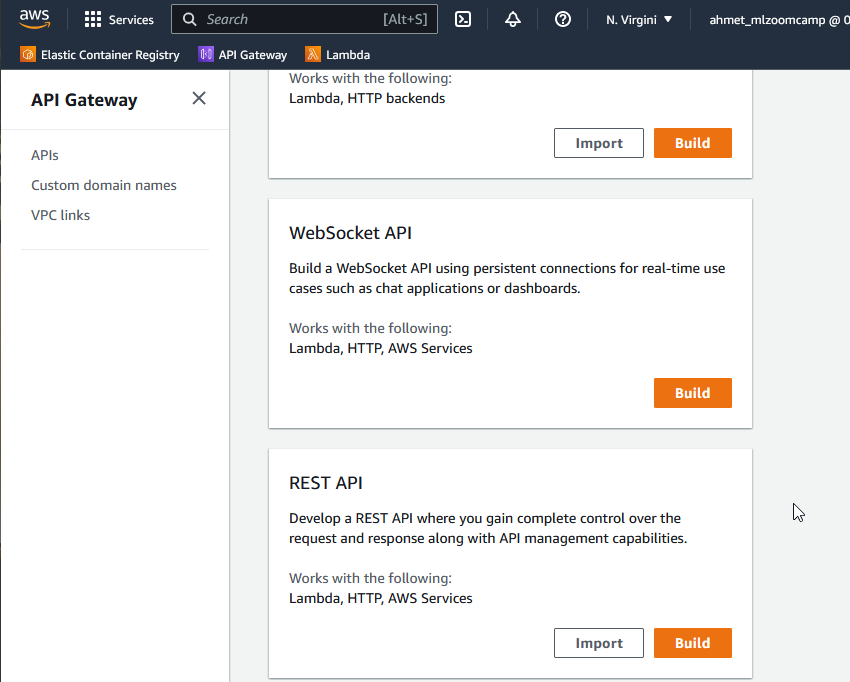Click the search magnifier icon
The width and height of the screenshot is (850, 682).
(189, 20)
